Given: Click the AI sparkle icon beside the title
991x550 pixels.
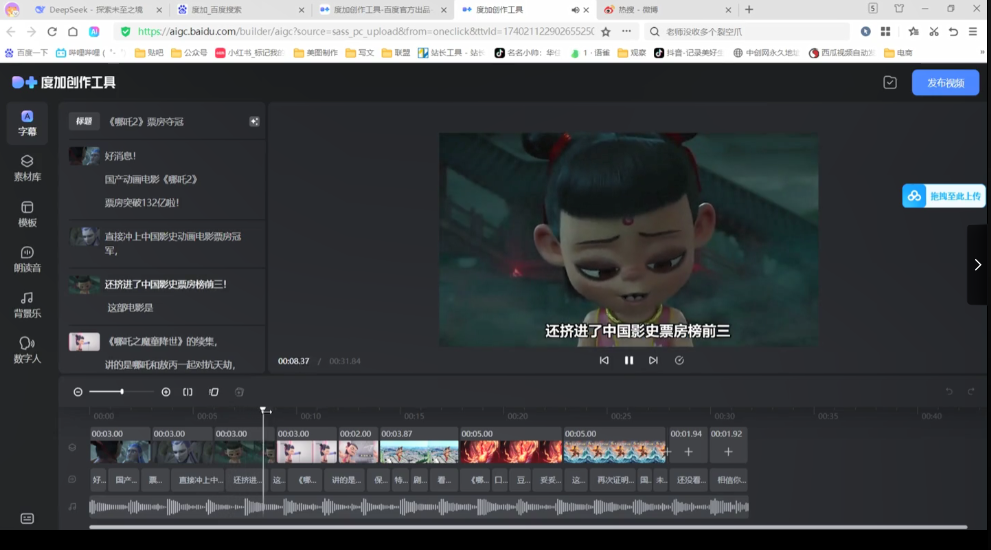Looking at the screenshot, I should click(254, 121).
